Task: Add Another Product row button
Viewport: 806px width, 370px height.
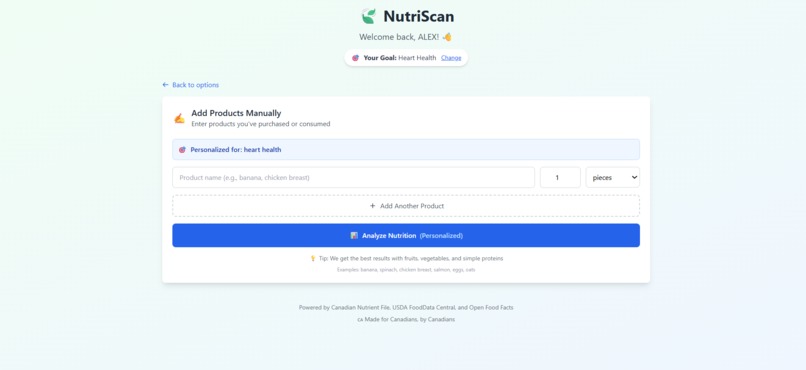Action: (406, 206)
